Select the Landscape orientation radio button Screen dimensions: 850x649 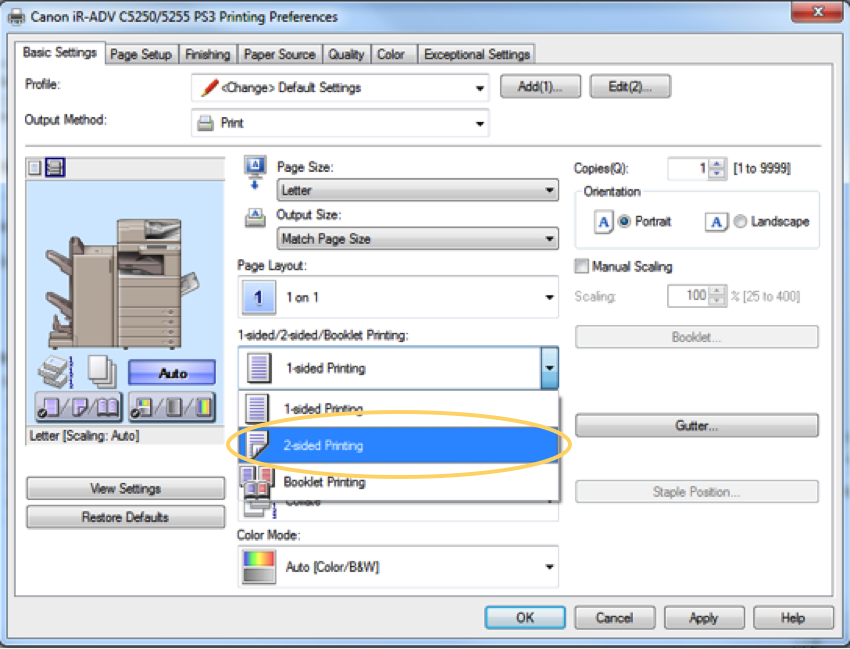(x=740, y=222)
